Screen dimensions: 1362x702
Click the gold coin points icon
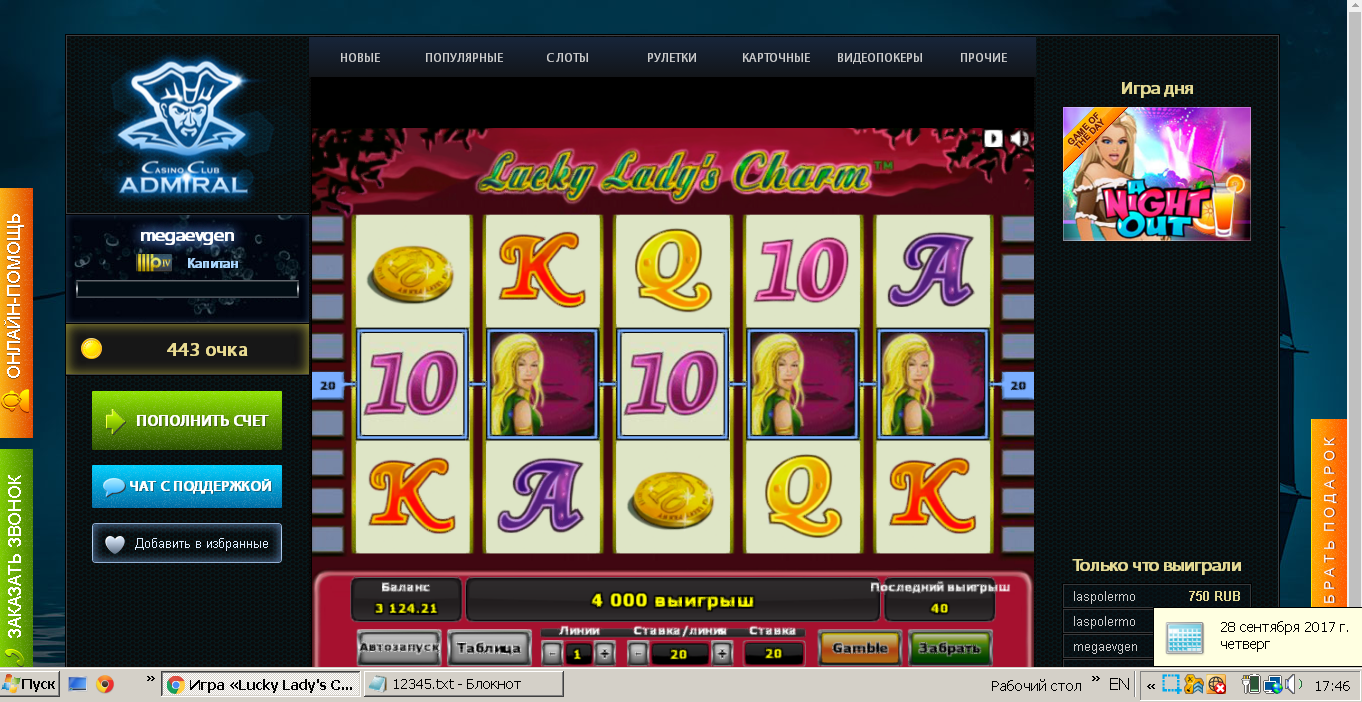[92, 349]
